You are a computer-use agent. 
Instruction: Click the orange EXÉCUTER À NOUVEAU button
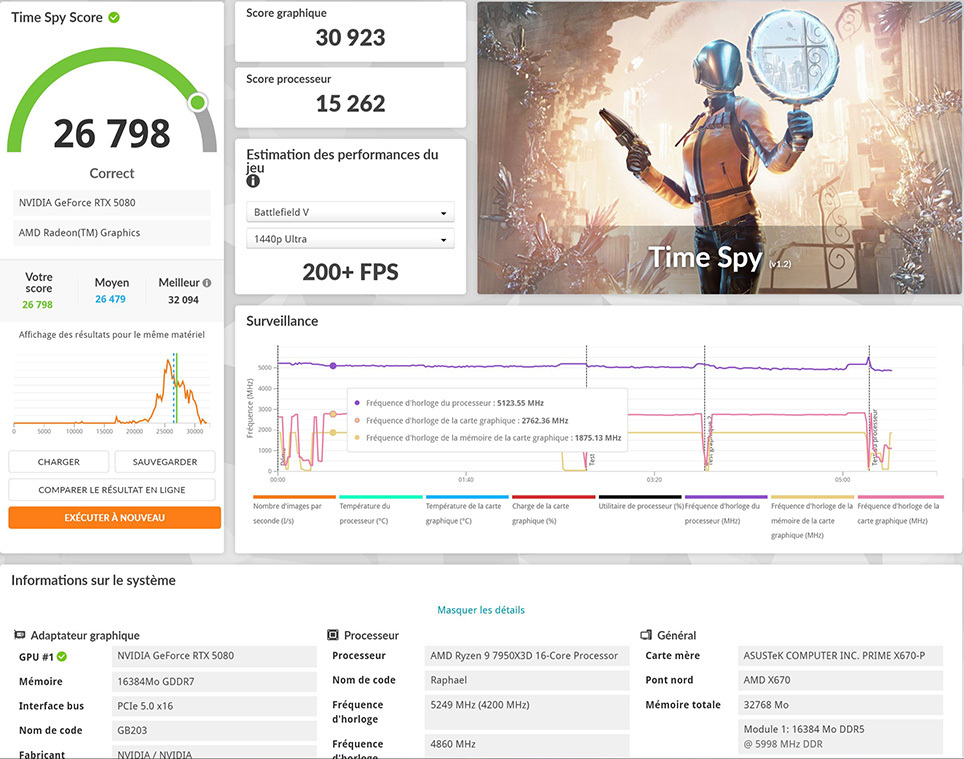tap(114, 517)
